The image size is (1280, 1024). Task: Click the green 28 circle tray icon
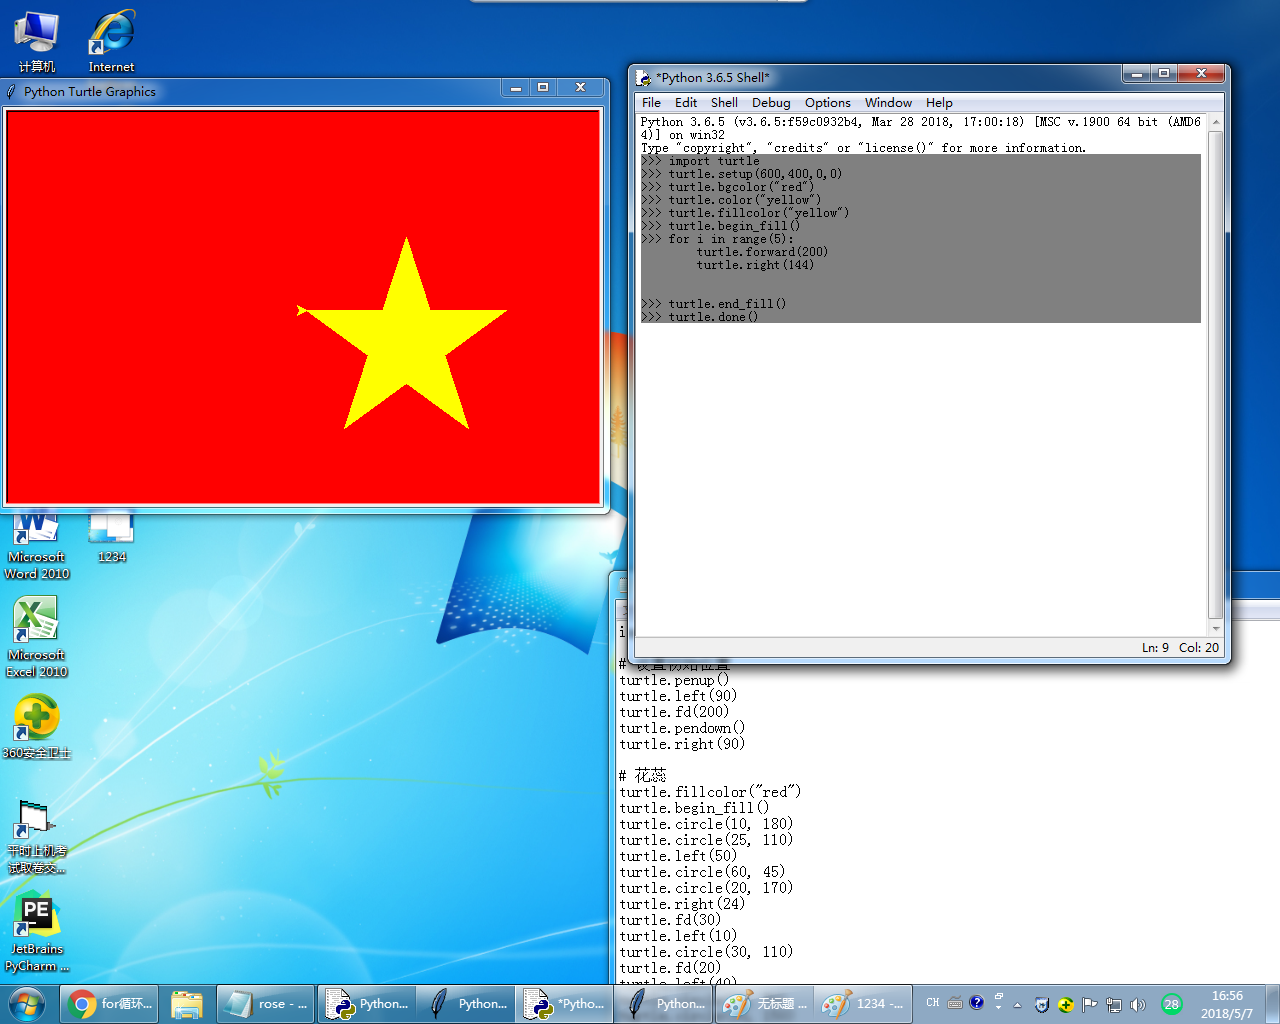[1171, 1004]
